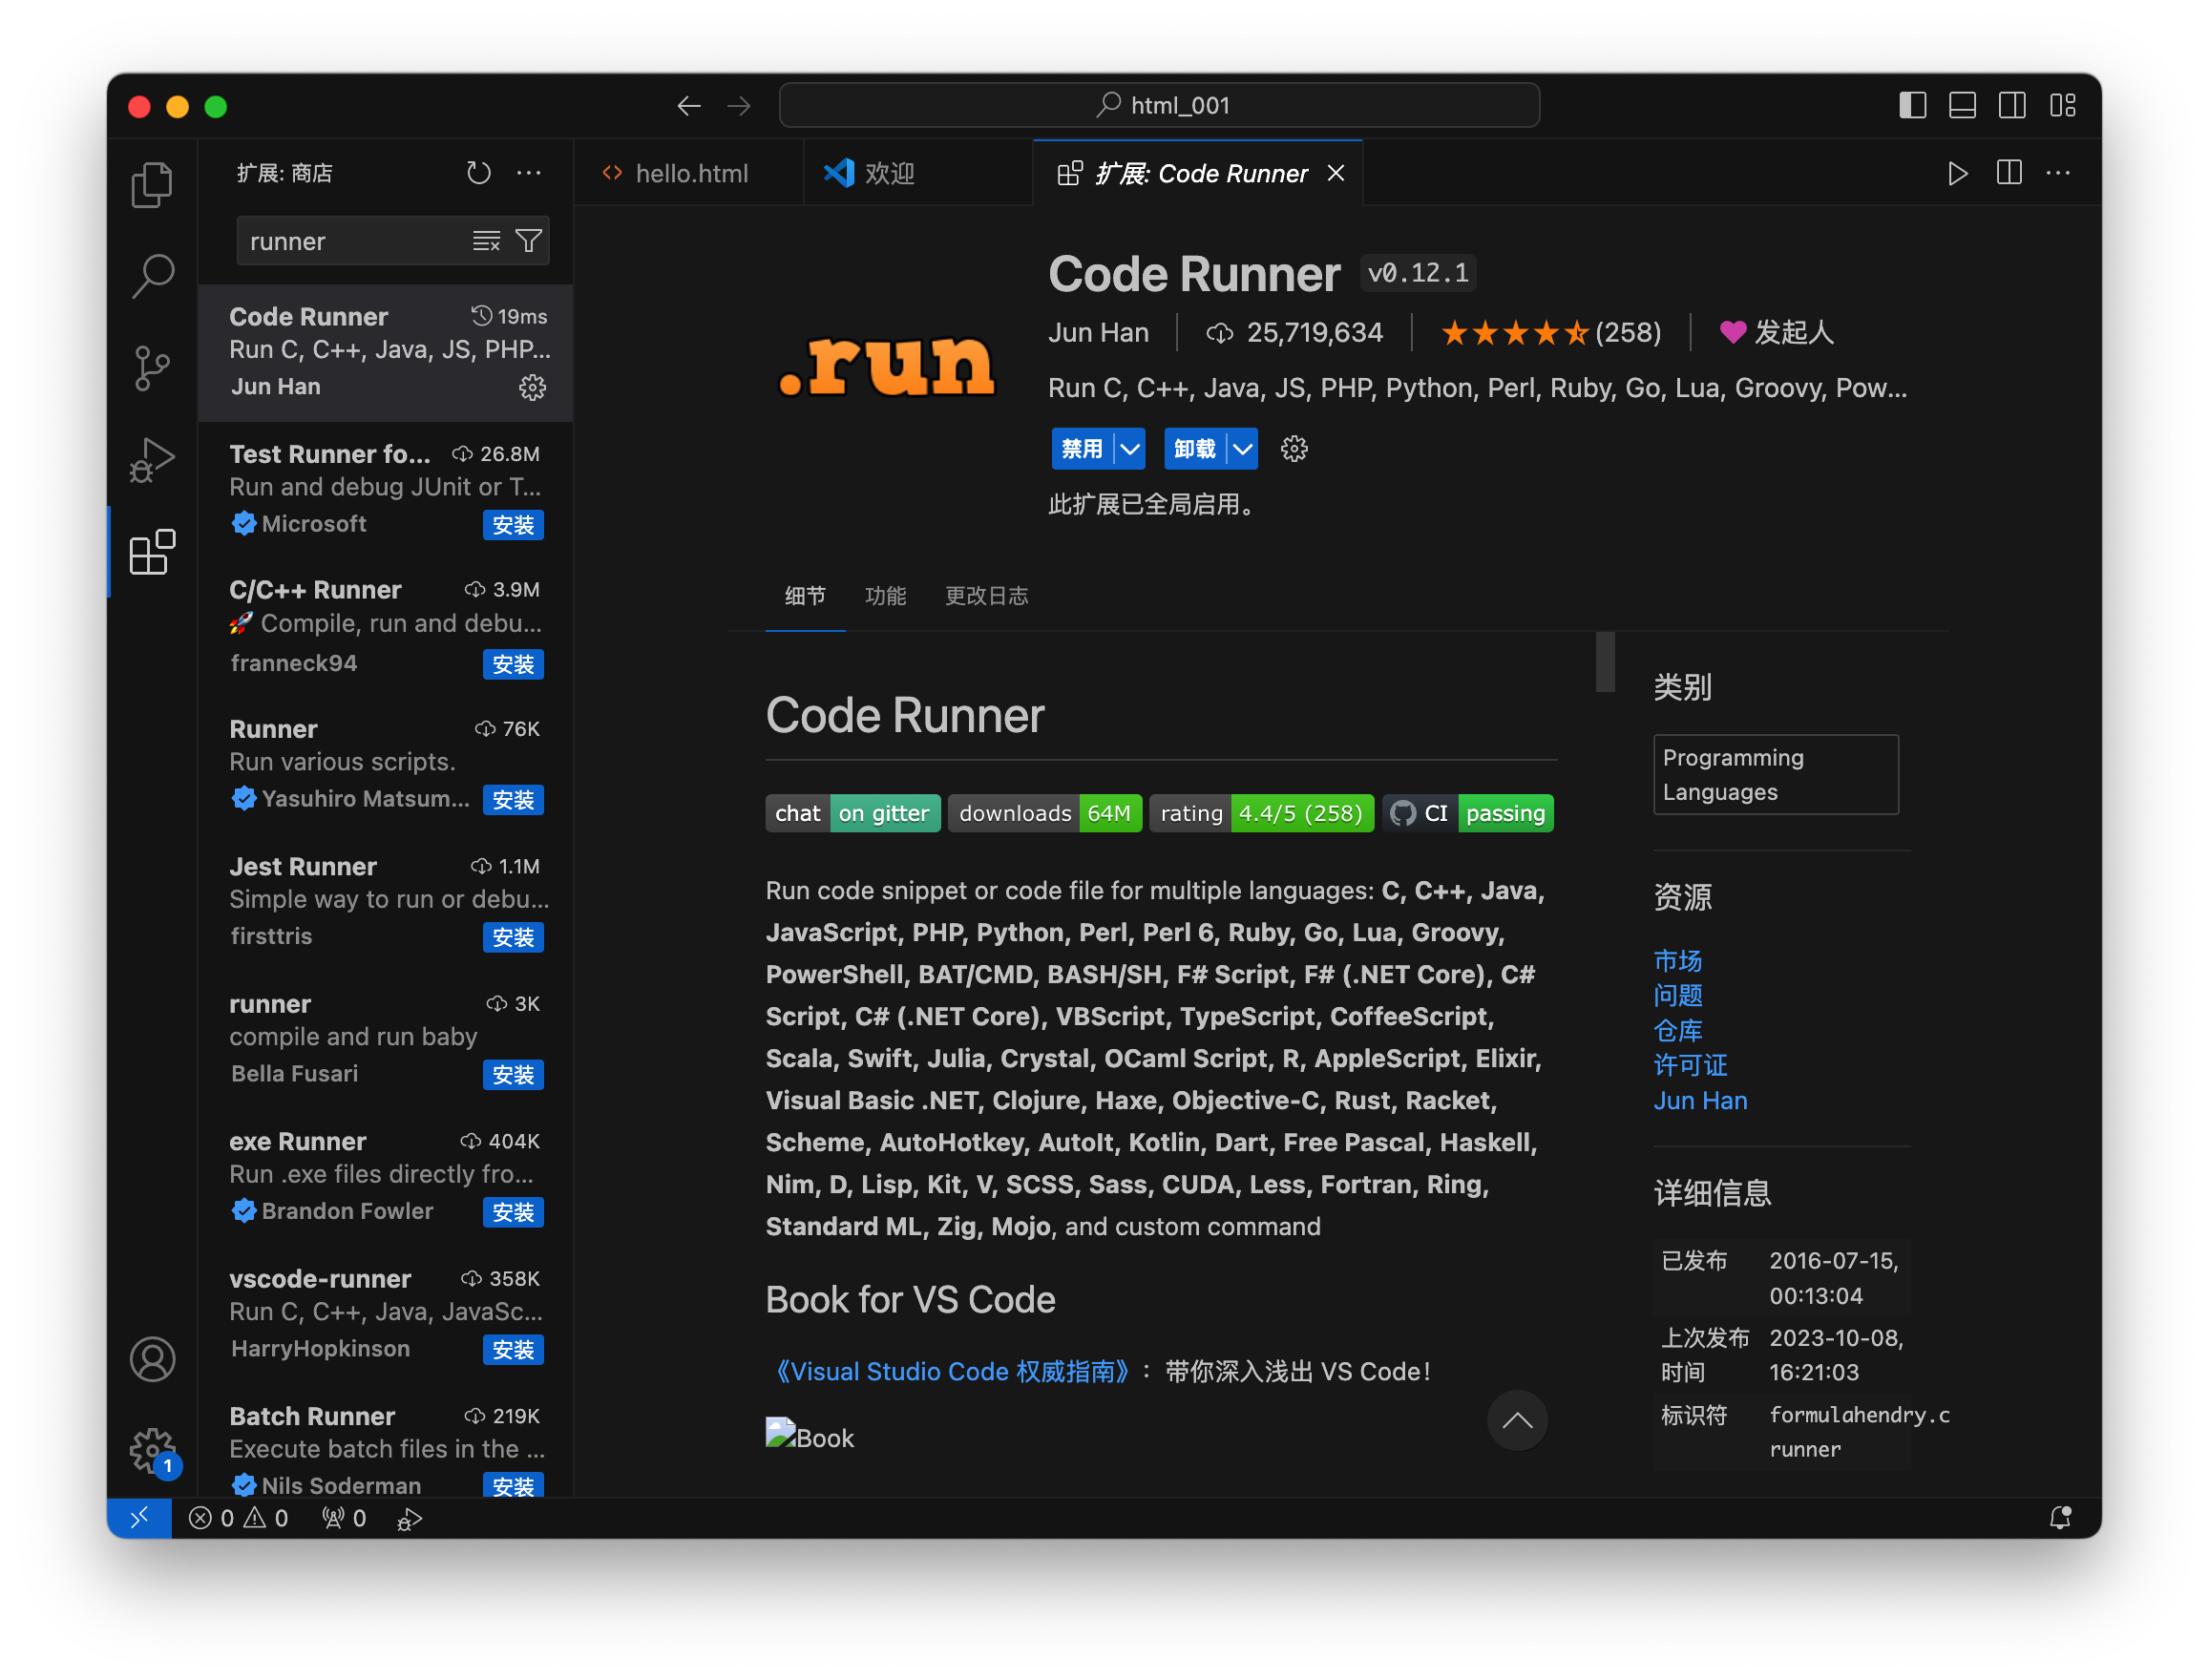Switch to the hello.html tab
The image size is (2209, 1680).
click(688, 173)
